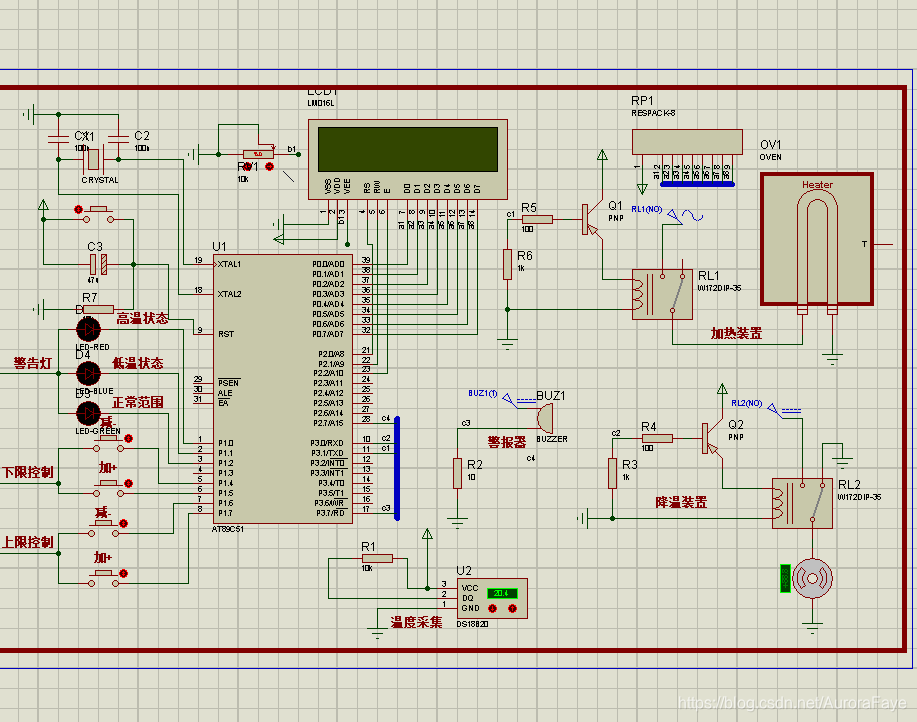Select the Q2 PNP transistor
Screen dimensions: 917x722
tap(711, 438)
